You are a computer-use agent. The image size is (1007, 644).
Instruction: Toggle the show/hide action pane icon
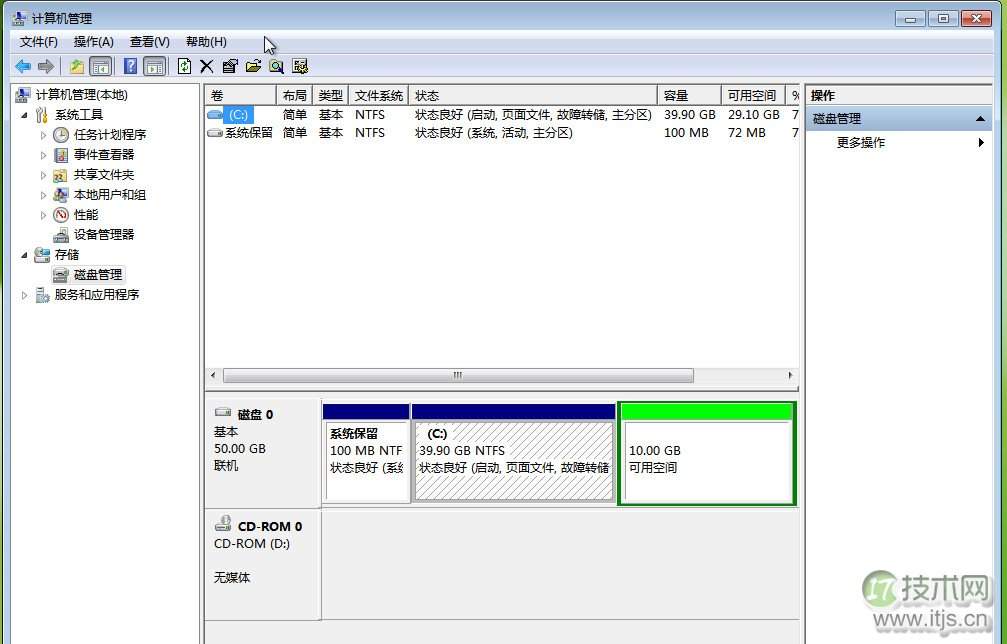154,66
